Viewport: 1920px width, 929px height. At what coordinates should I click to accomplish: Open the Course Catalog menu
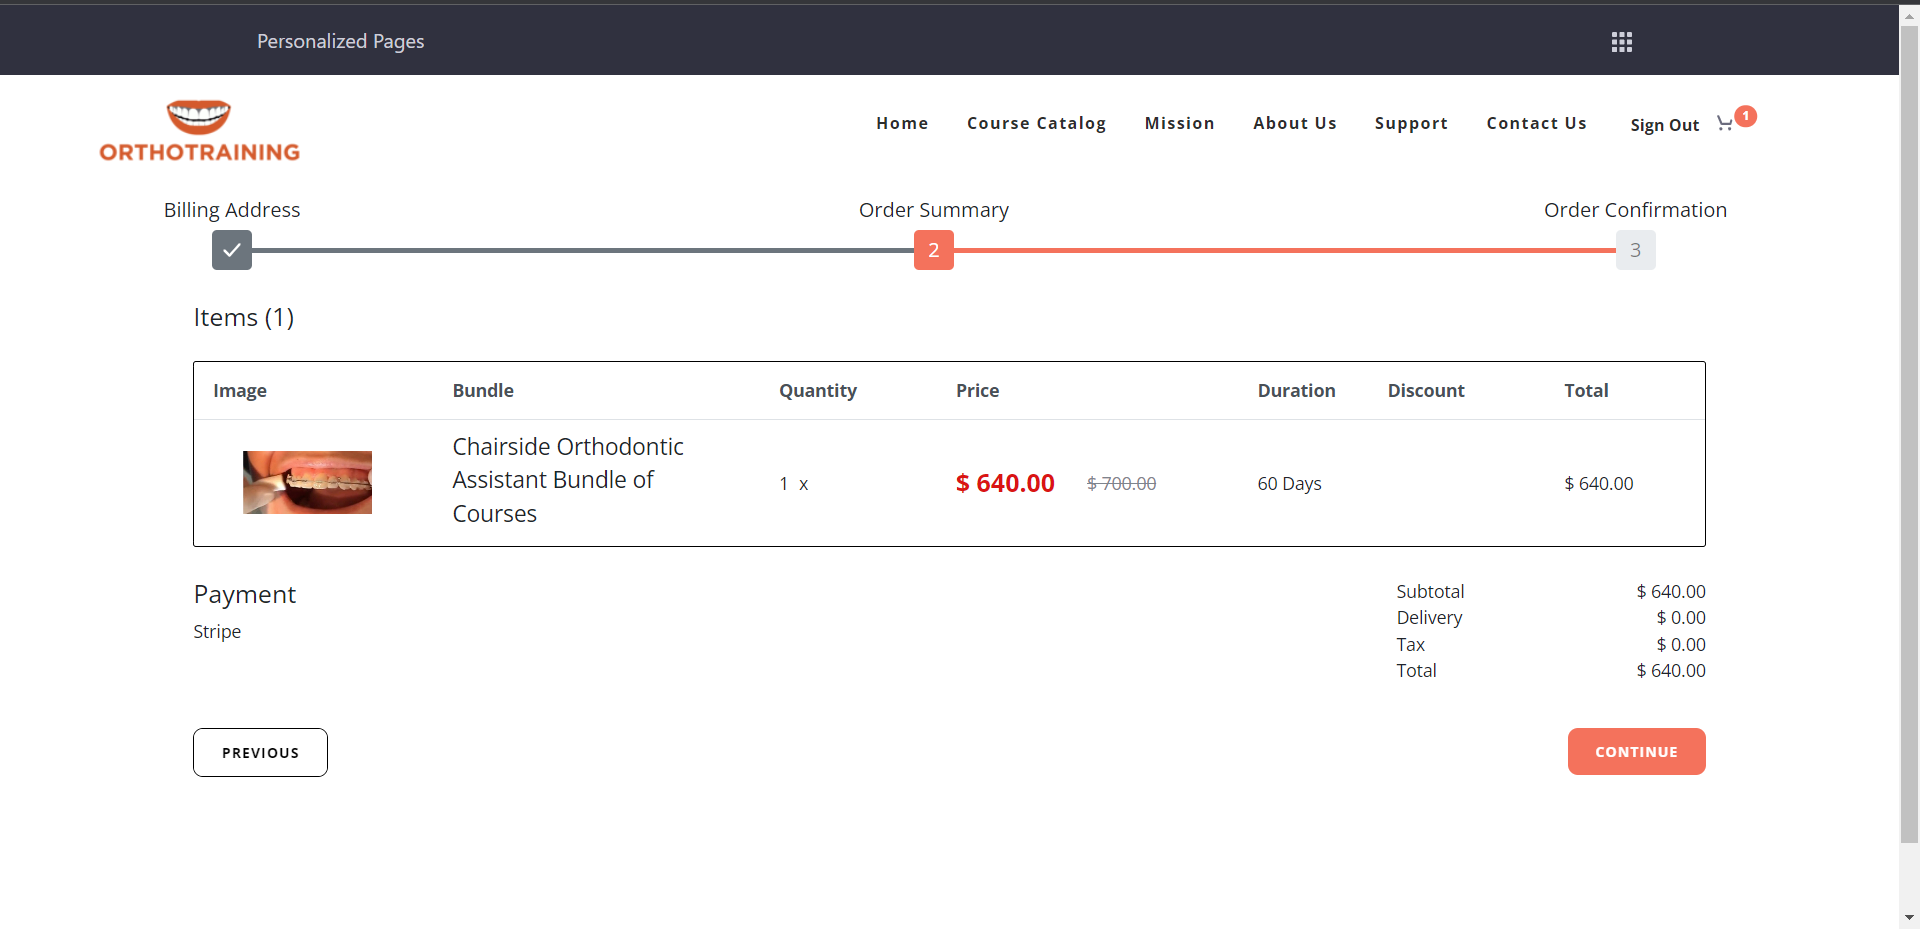(x=1036, y=123)
